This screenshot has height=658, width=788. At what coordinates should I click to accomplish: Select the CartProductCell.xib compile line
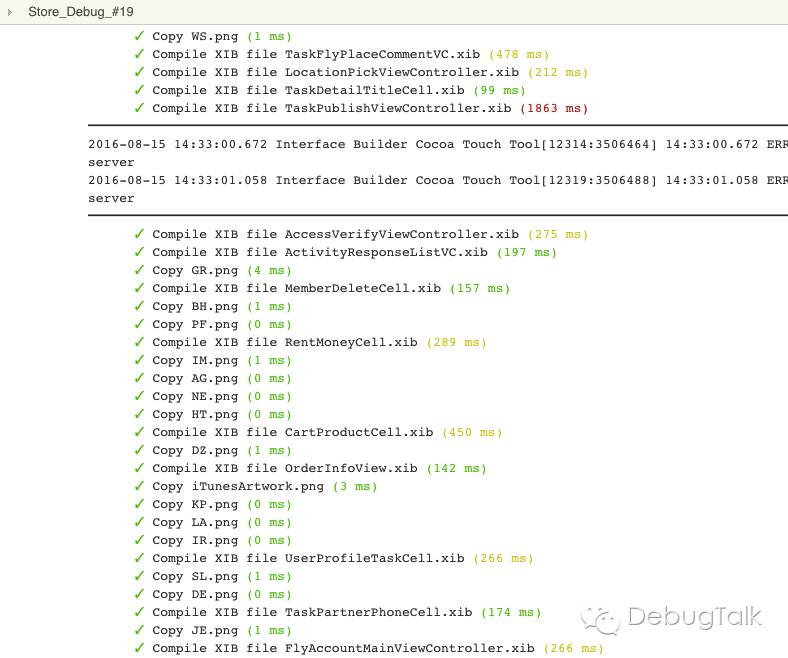pyautogui.click(x=318, y=432)
